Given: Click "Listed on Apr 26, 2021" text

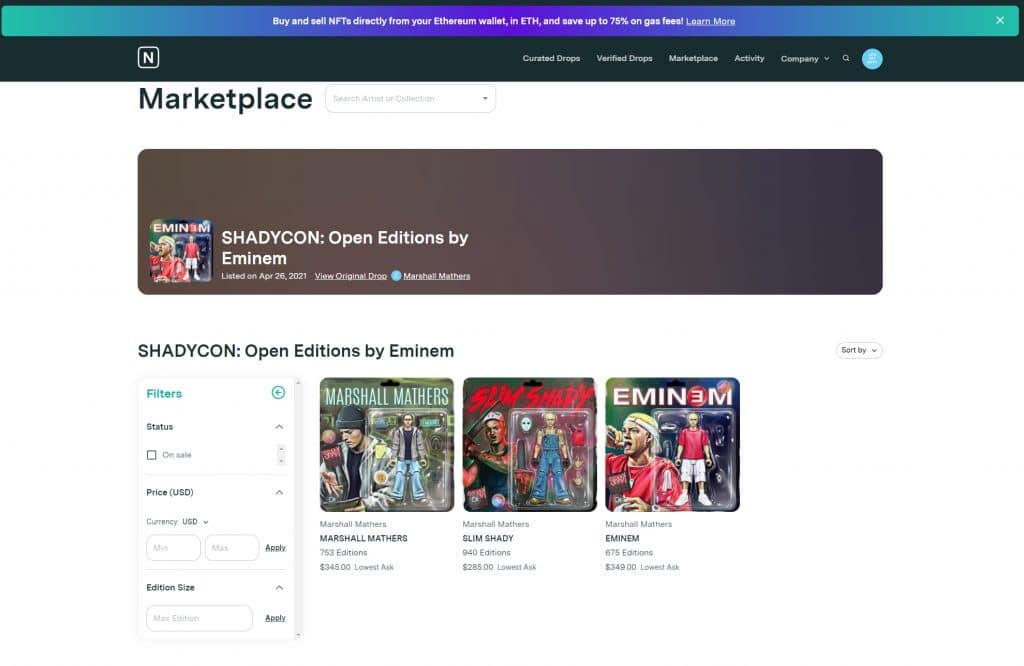Looking at the screenshot, I should point(264,276).
